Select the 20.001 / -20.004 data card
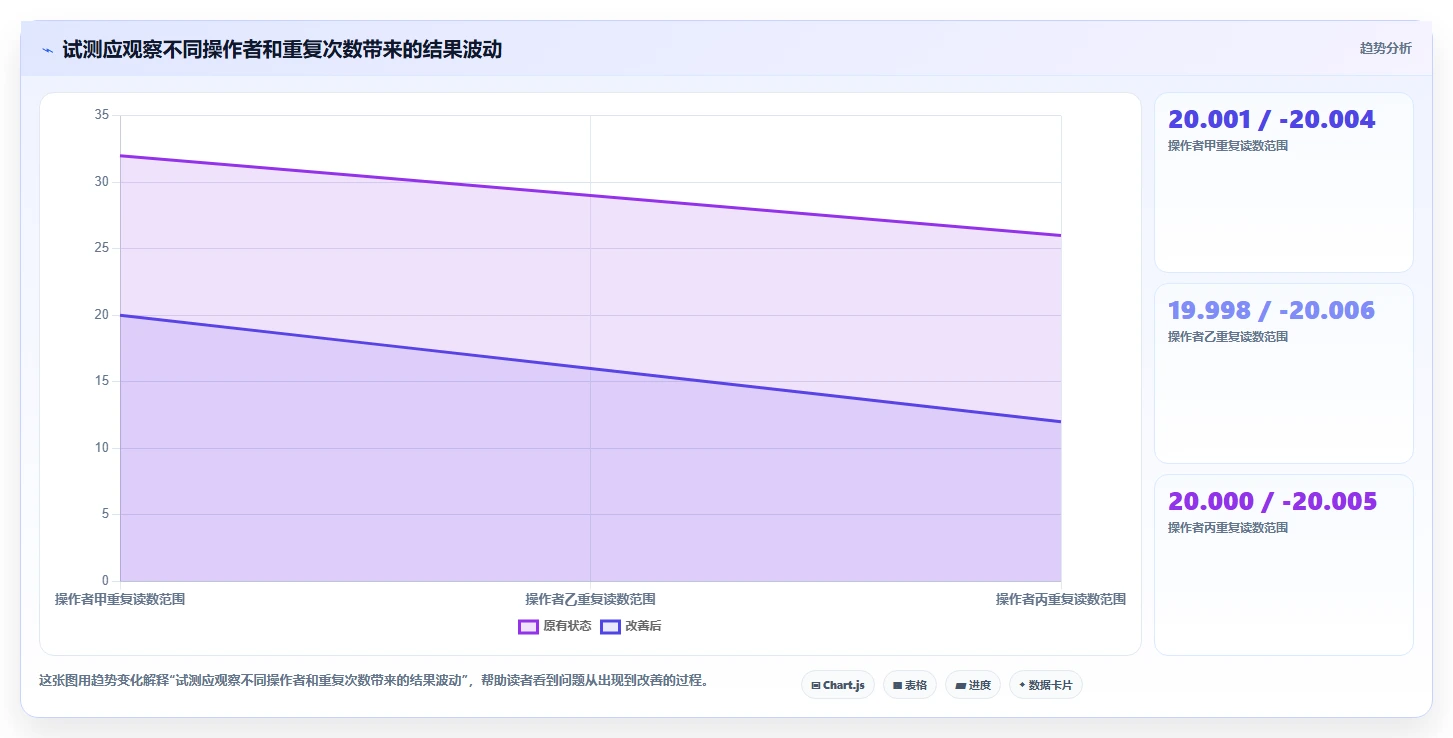1453x738 pixels. coord(1284,182)
